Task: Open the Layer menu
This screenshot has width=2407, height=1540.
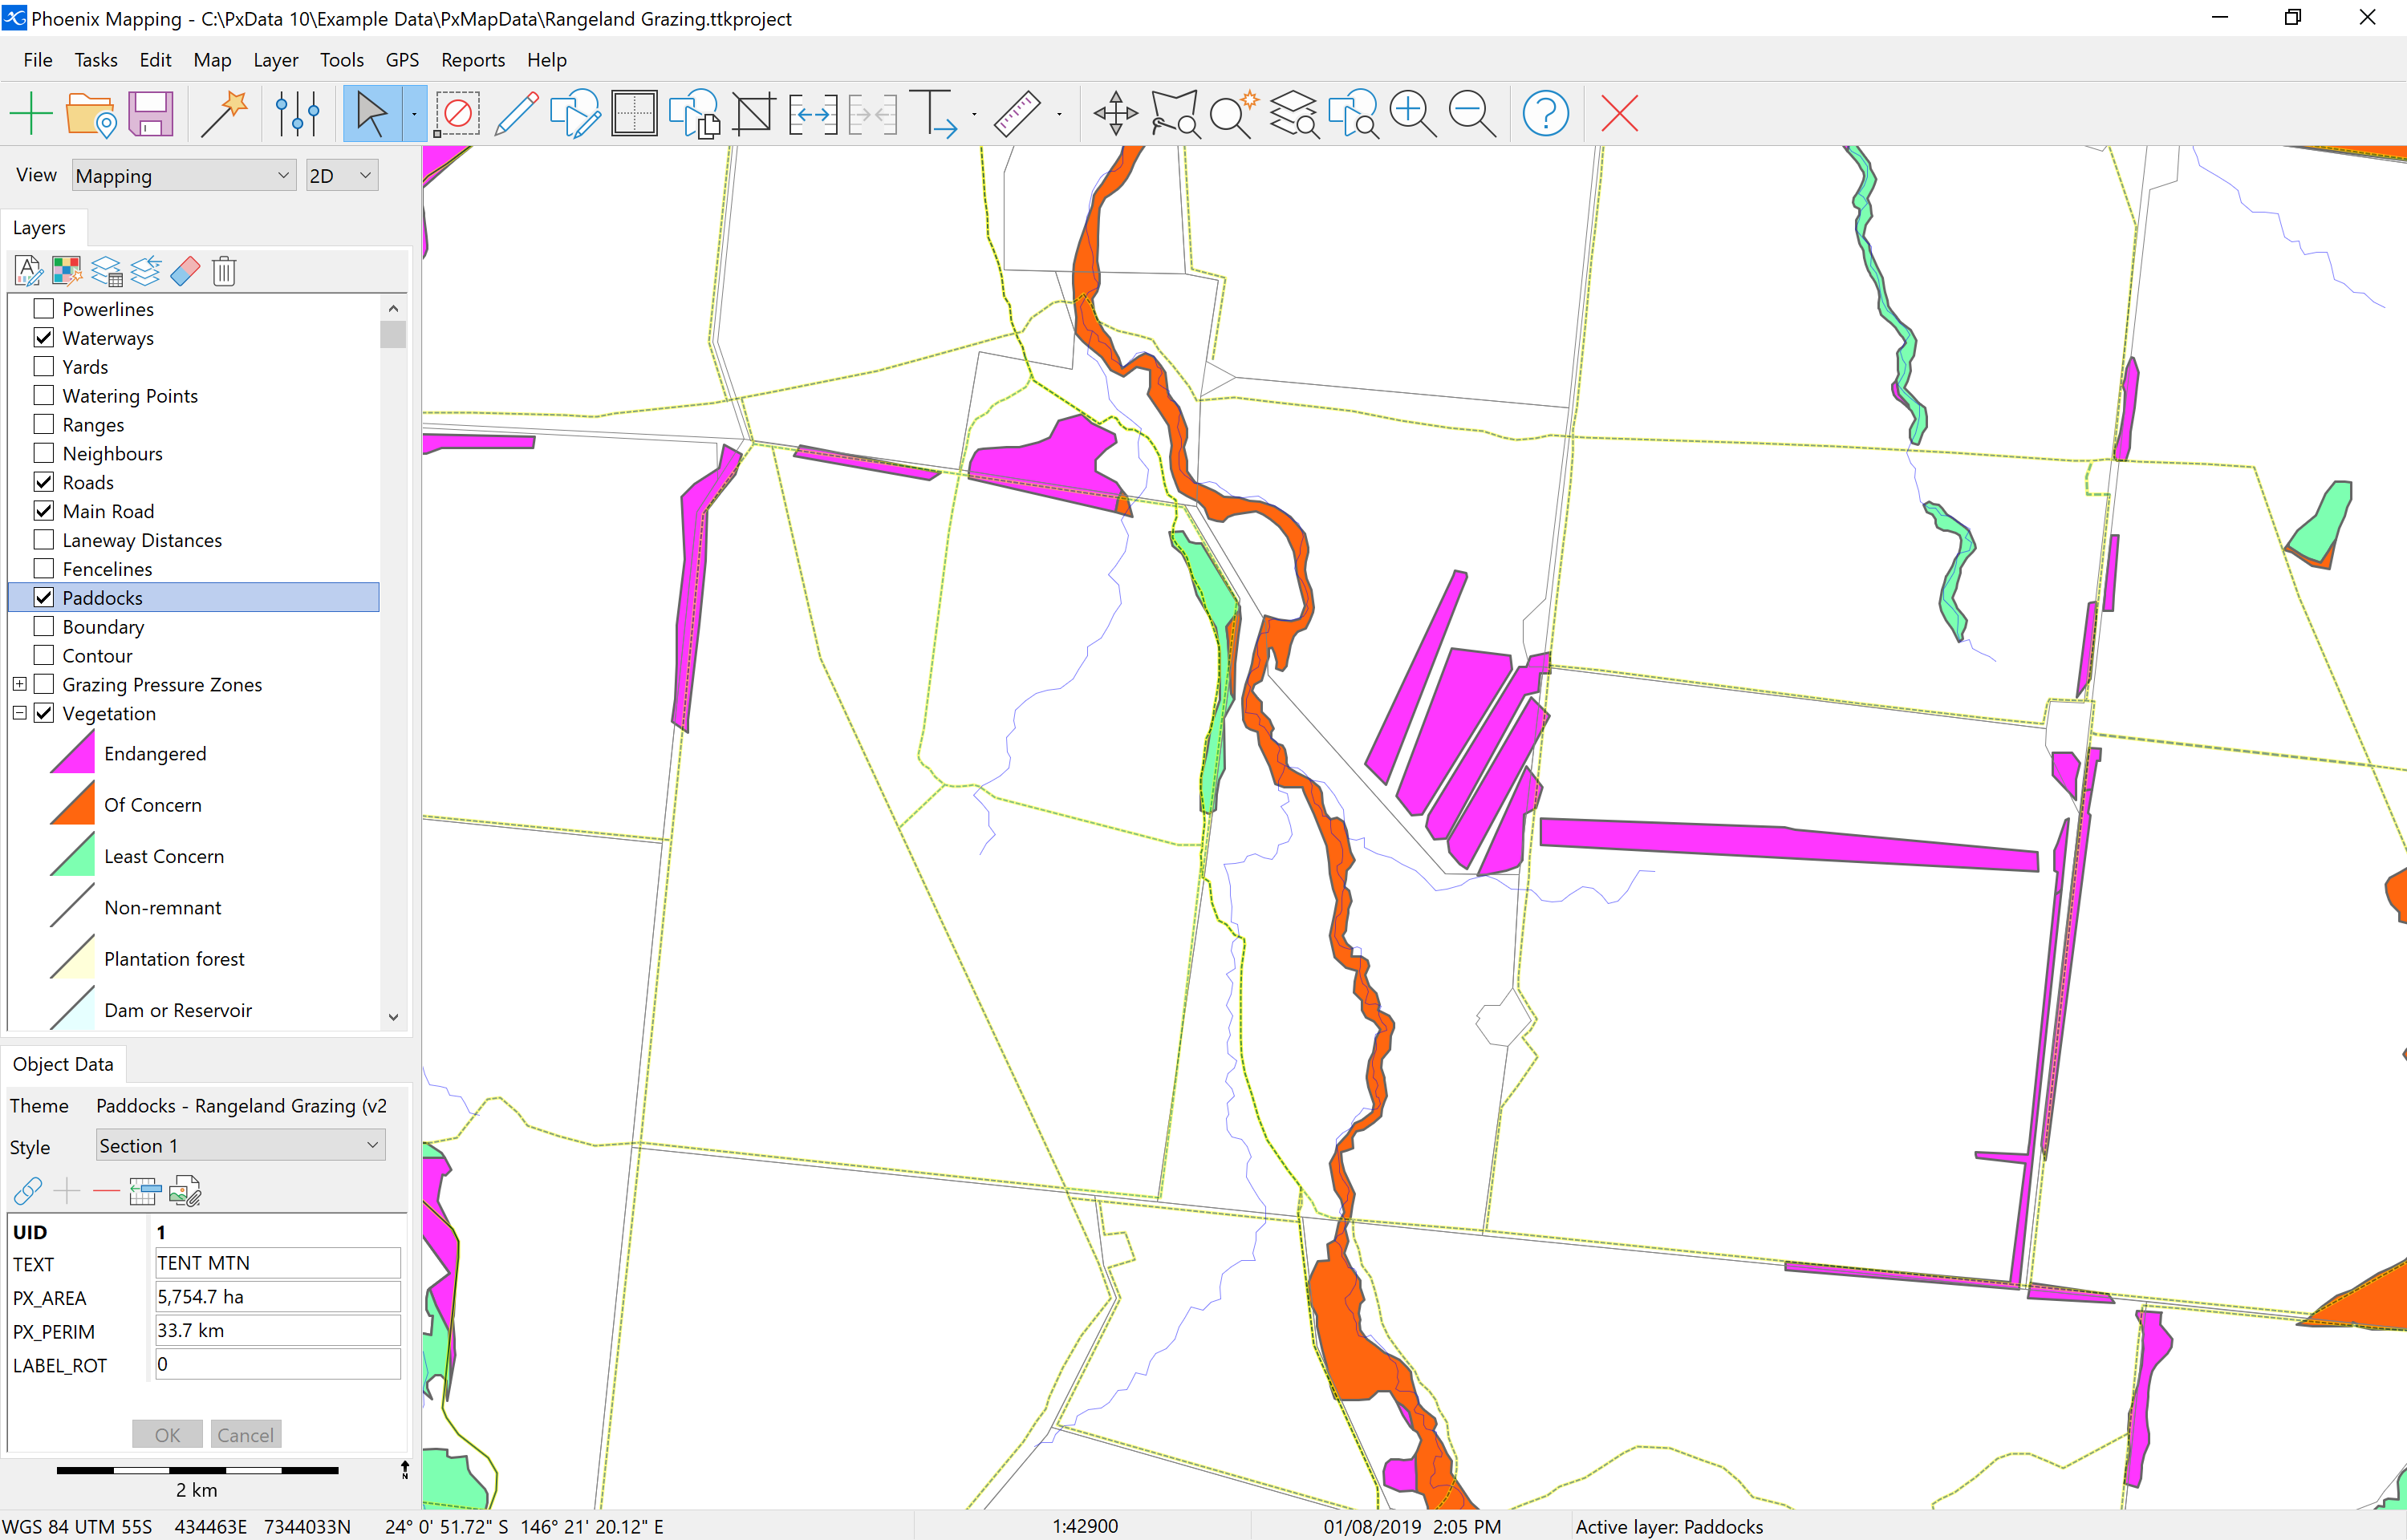Action: 272,58
